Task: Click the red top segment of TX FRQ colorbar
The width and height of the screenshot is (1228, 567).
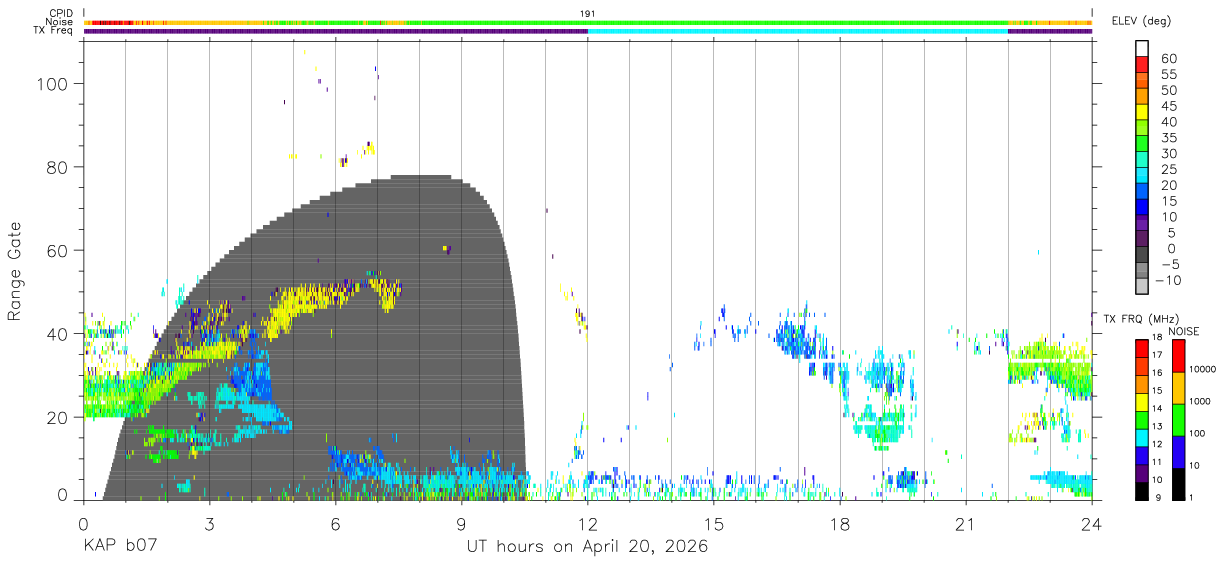Action: tap(1142, 348)
